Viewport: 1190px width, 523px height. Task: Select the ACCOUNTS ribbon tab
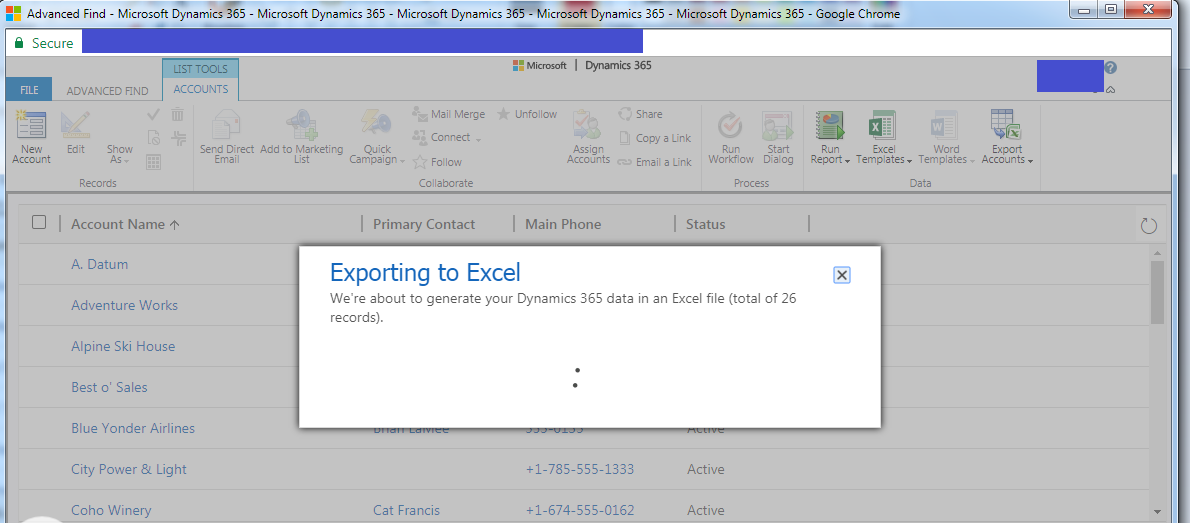200,89
